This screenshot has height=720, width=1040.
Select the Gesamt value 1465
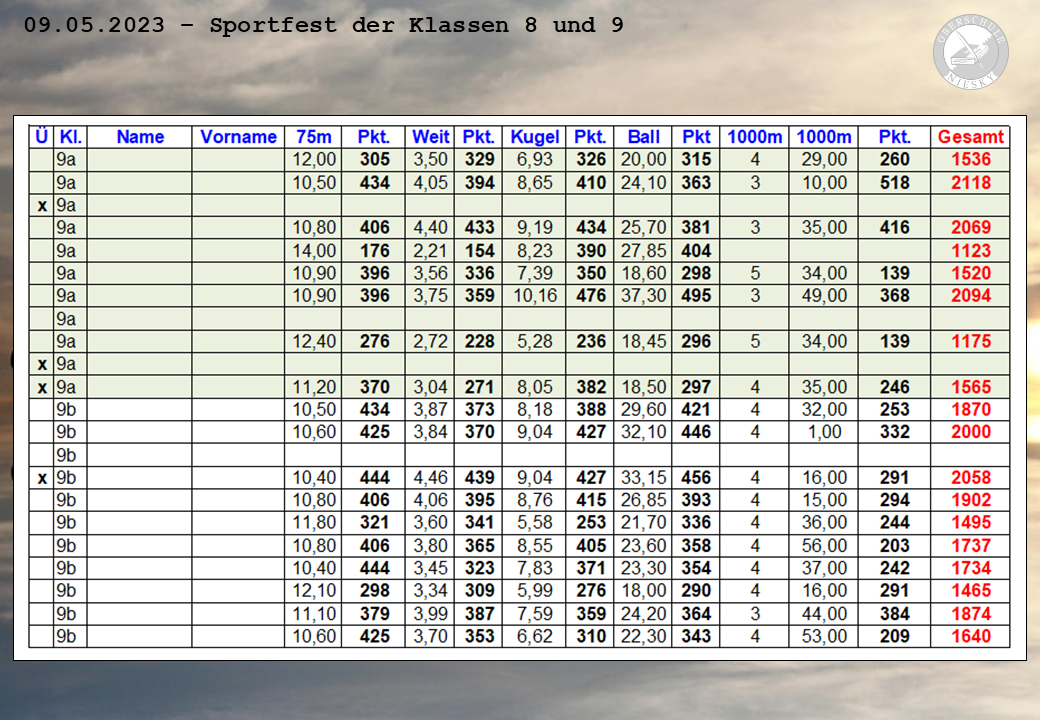(970, 591)
